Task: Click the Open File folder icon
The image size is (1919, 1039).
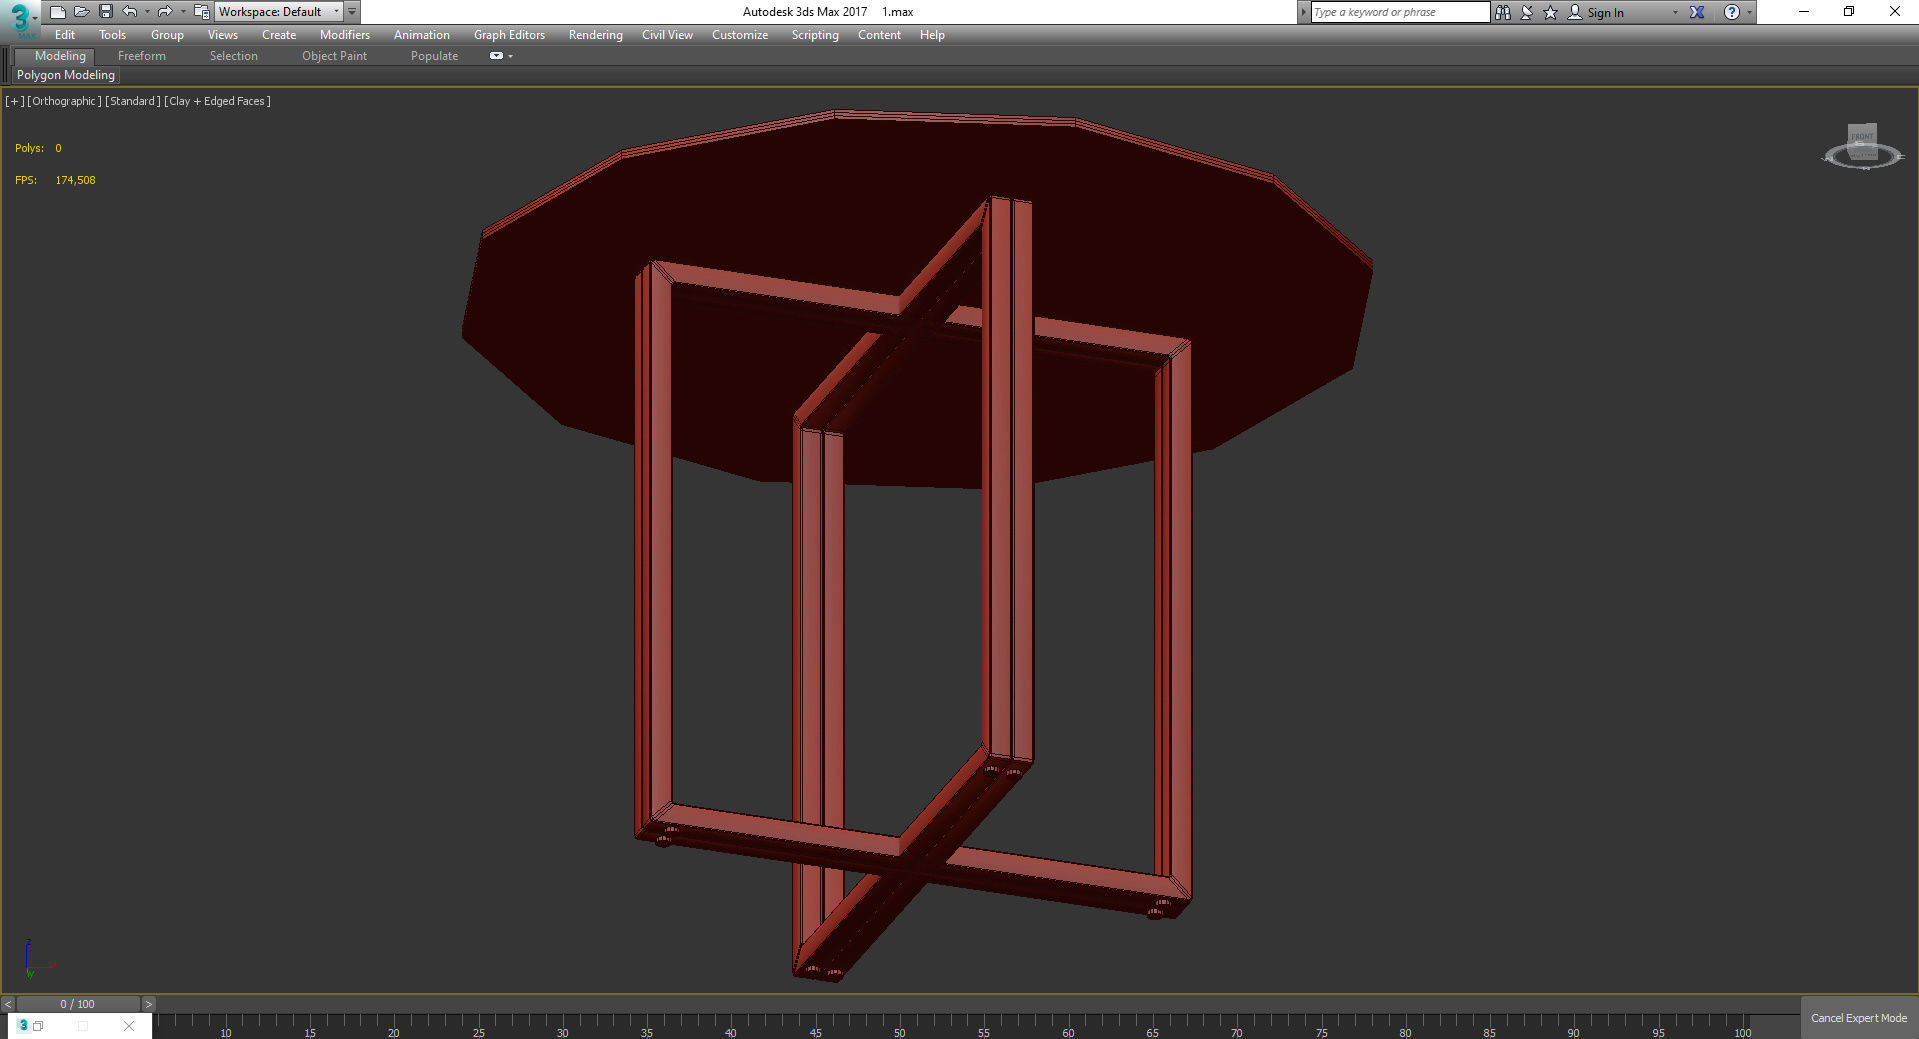Action: (81, 12)
